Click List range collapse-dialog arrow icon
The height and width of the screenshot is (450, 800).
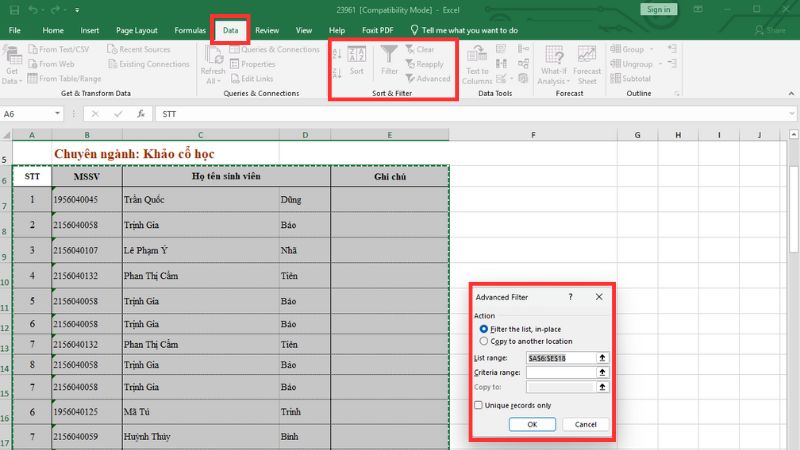pos(602,357)
